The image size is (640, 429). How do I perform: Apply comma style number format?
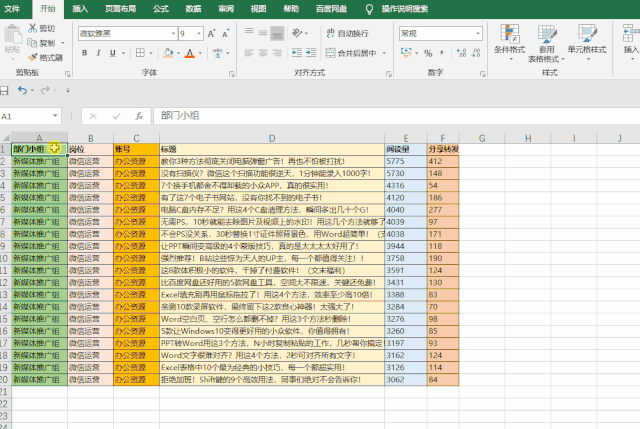[x=442, y=53]
